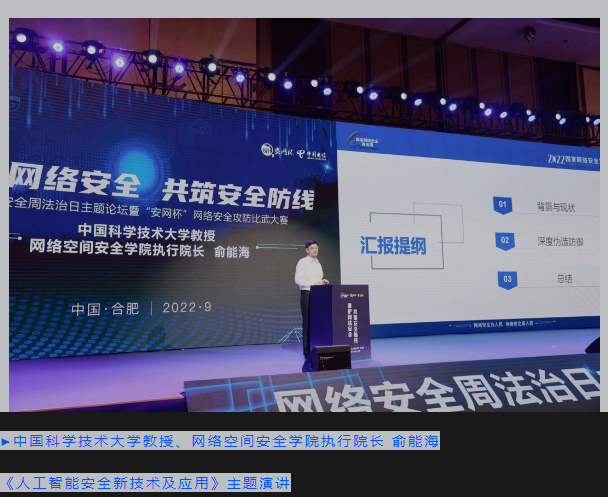Select the caption line naming 俞能海
608x497 pixels.
pyautogui.click(x=222, y=441)
